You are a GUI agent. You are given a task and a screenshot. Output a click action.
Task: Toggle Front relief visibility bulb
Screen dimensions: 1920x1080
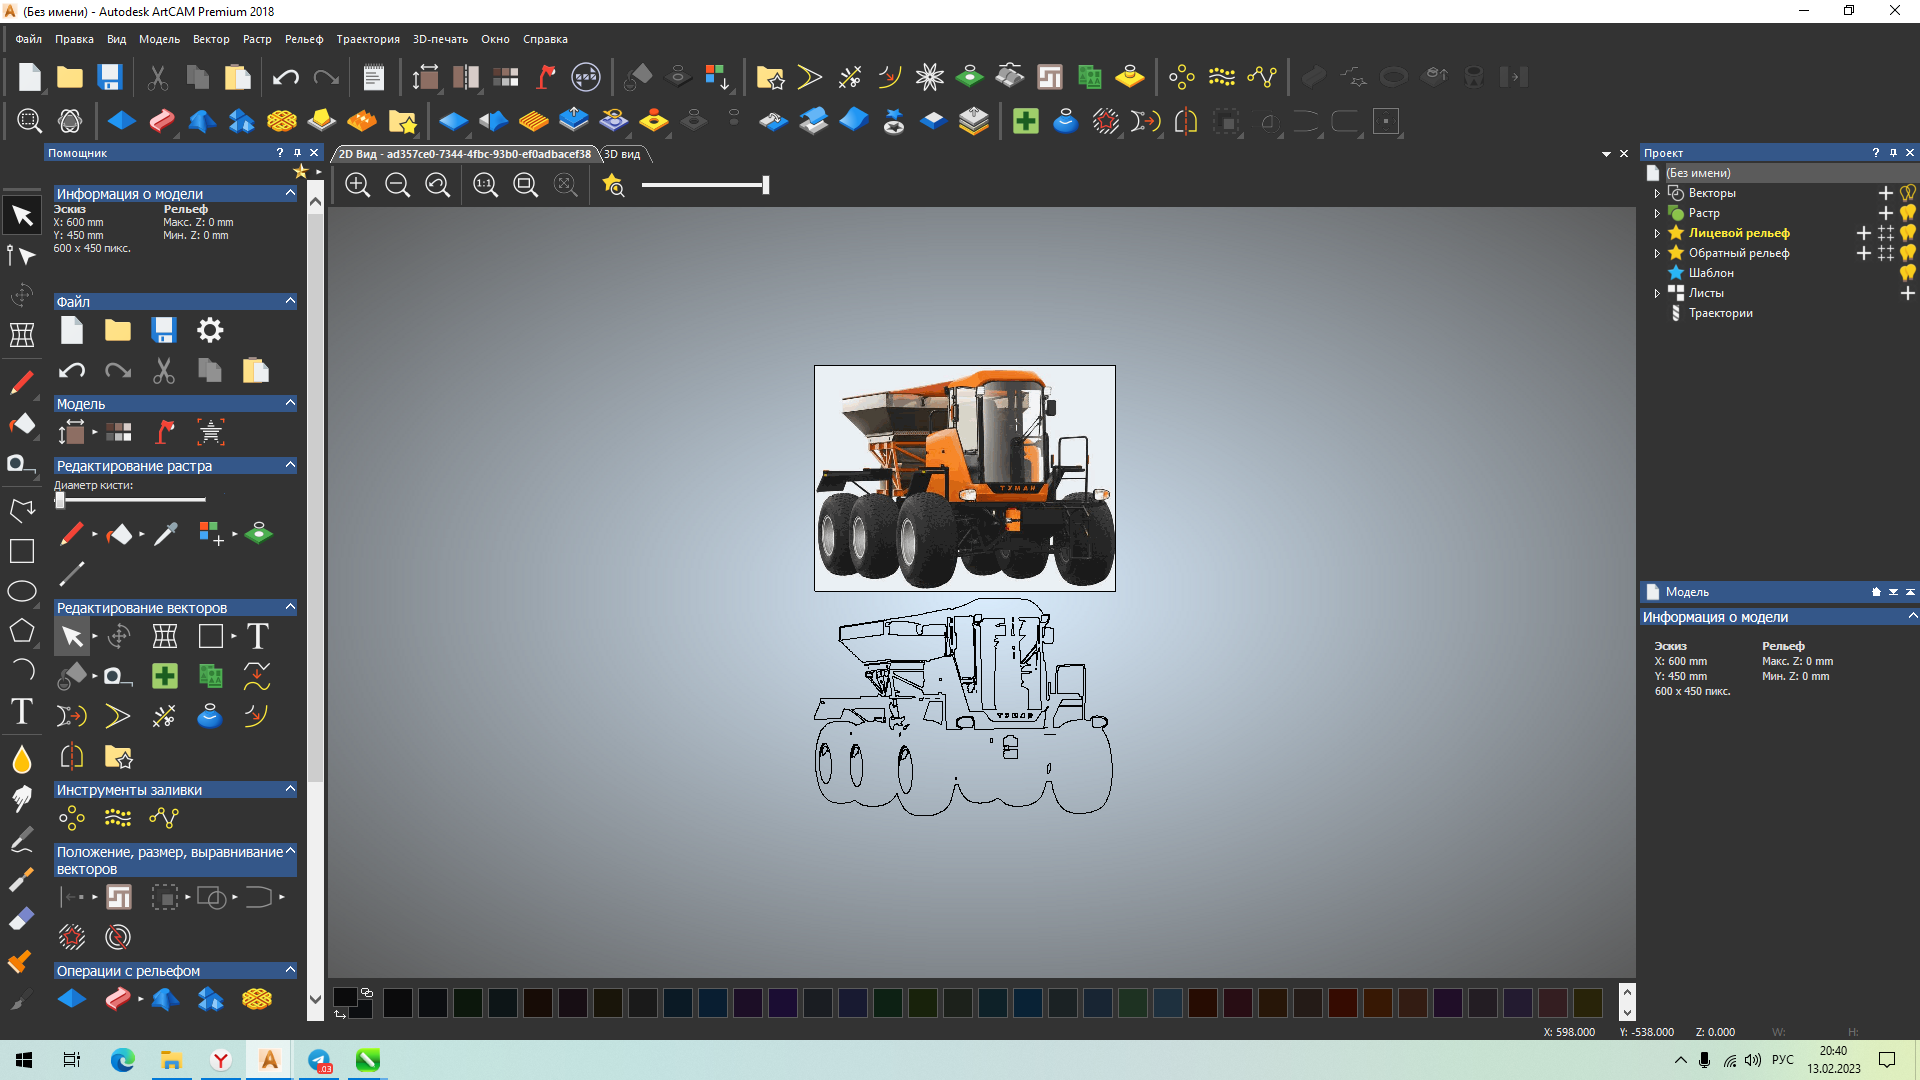[1908, 233]
